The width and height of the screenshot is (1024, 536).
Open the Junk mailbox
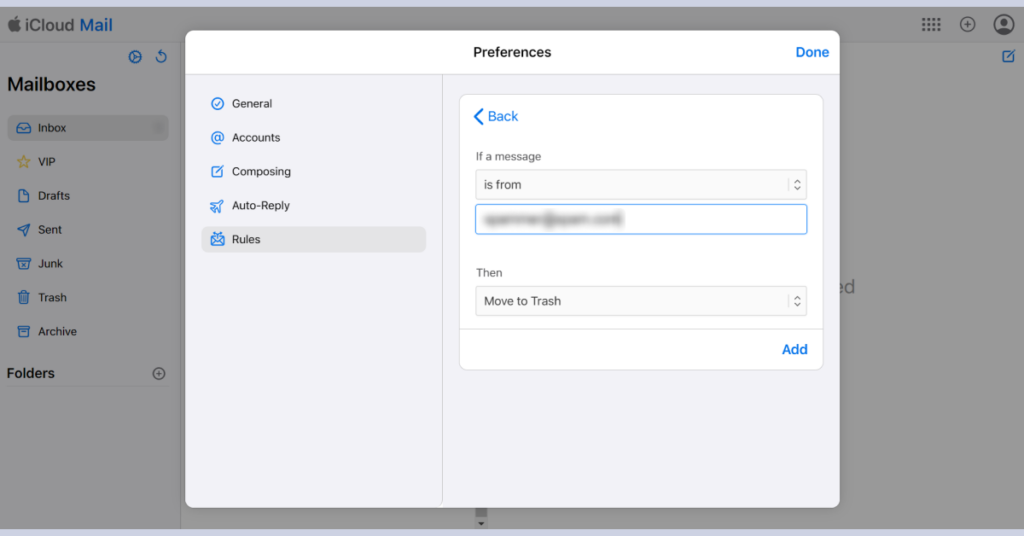(50, 263)
